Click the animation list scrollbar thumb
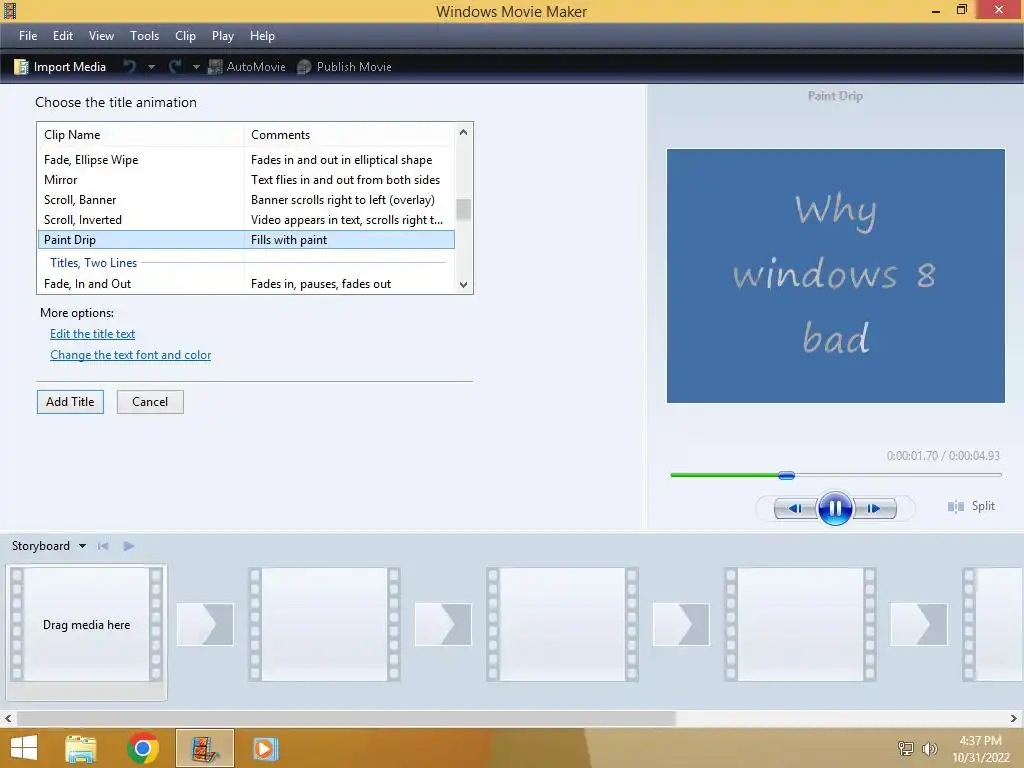The height and width of the screenshot is (768, 1024). [463, 209]
